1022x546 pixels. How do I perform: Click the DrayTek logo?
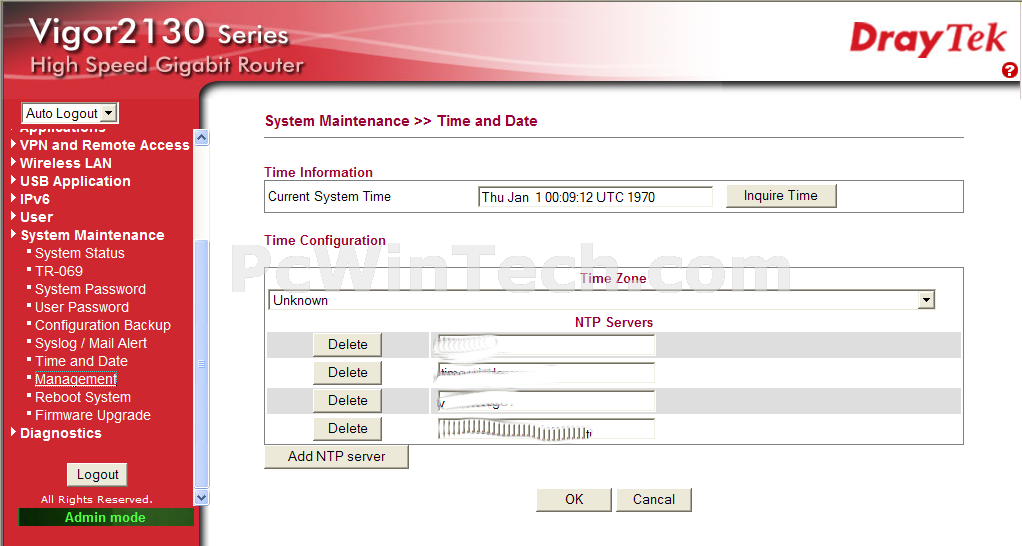928,39
